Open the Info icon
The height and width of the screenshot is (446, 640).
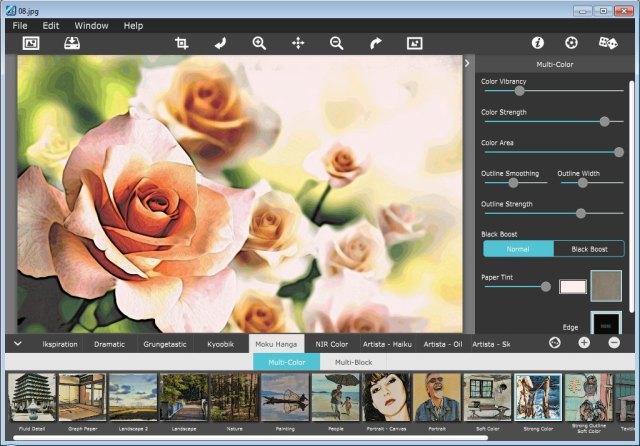[x=537, y=43]
